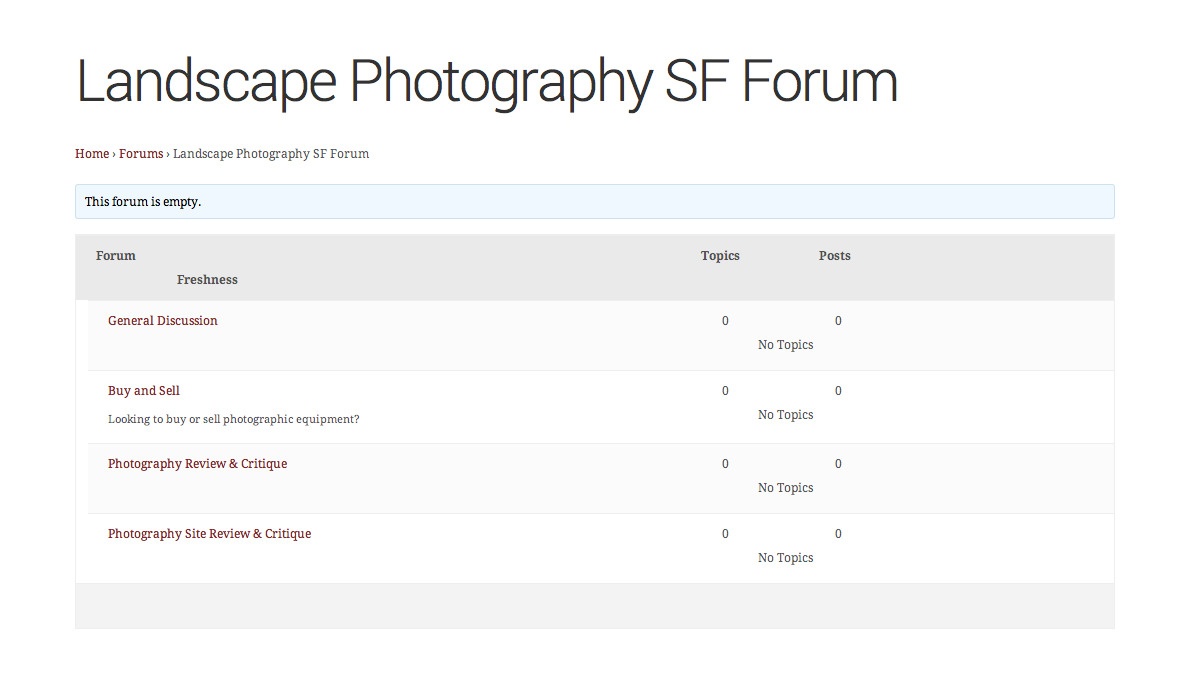Click General Discussion's No Topics text
This screenshot has height=690, width=1184.
pyautogui.click(x=785, y=345)
